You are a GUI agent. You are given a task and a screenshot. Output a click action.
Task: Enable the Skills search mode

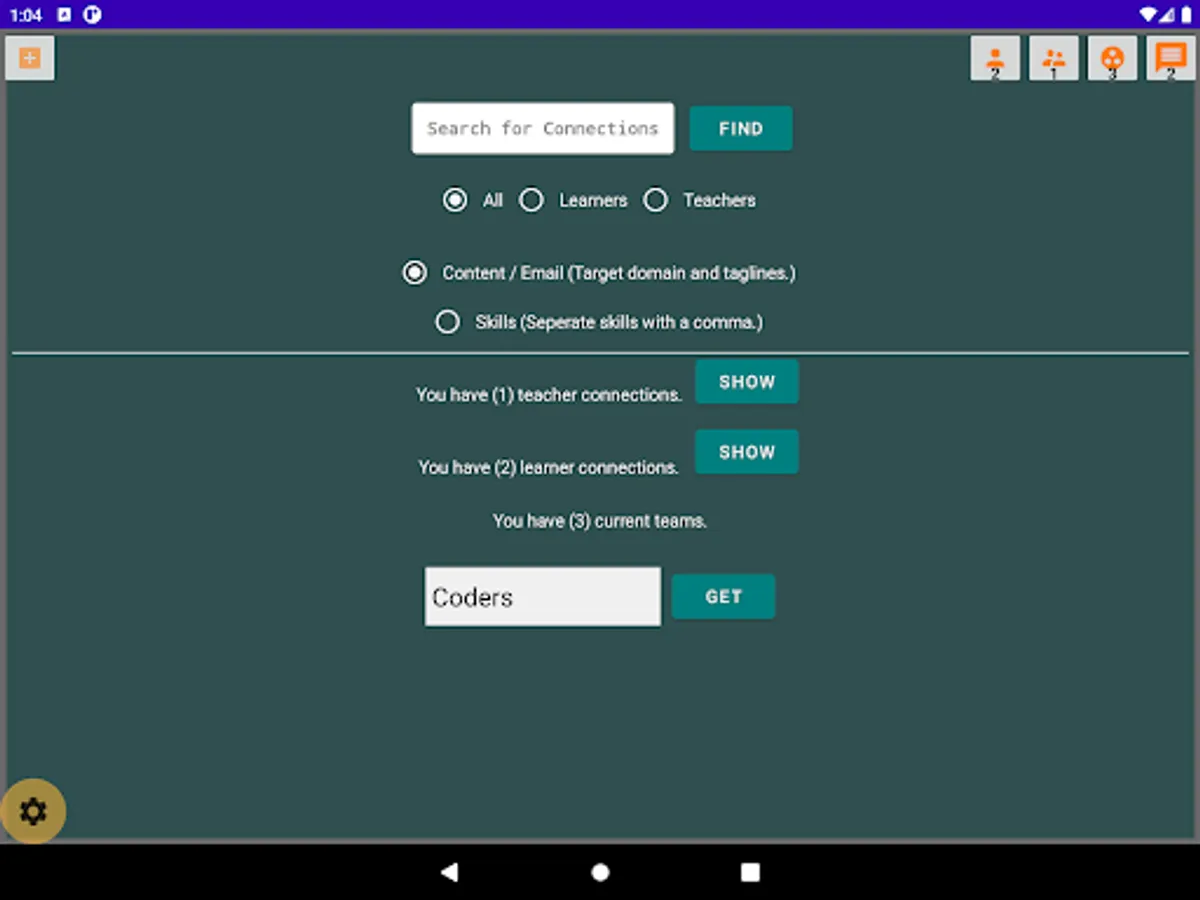(447, 321)
